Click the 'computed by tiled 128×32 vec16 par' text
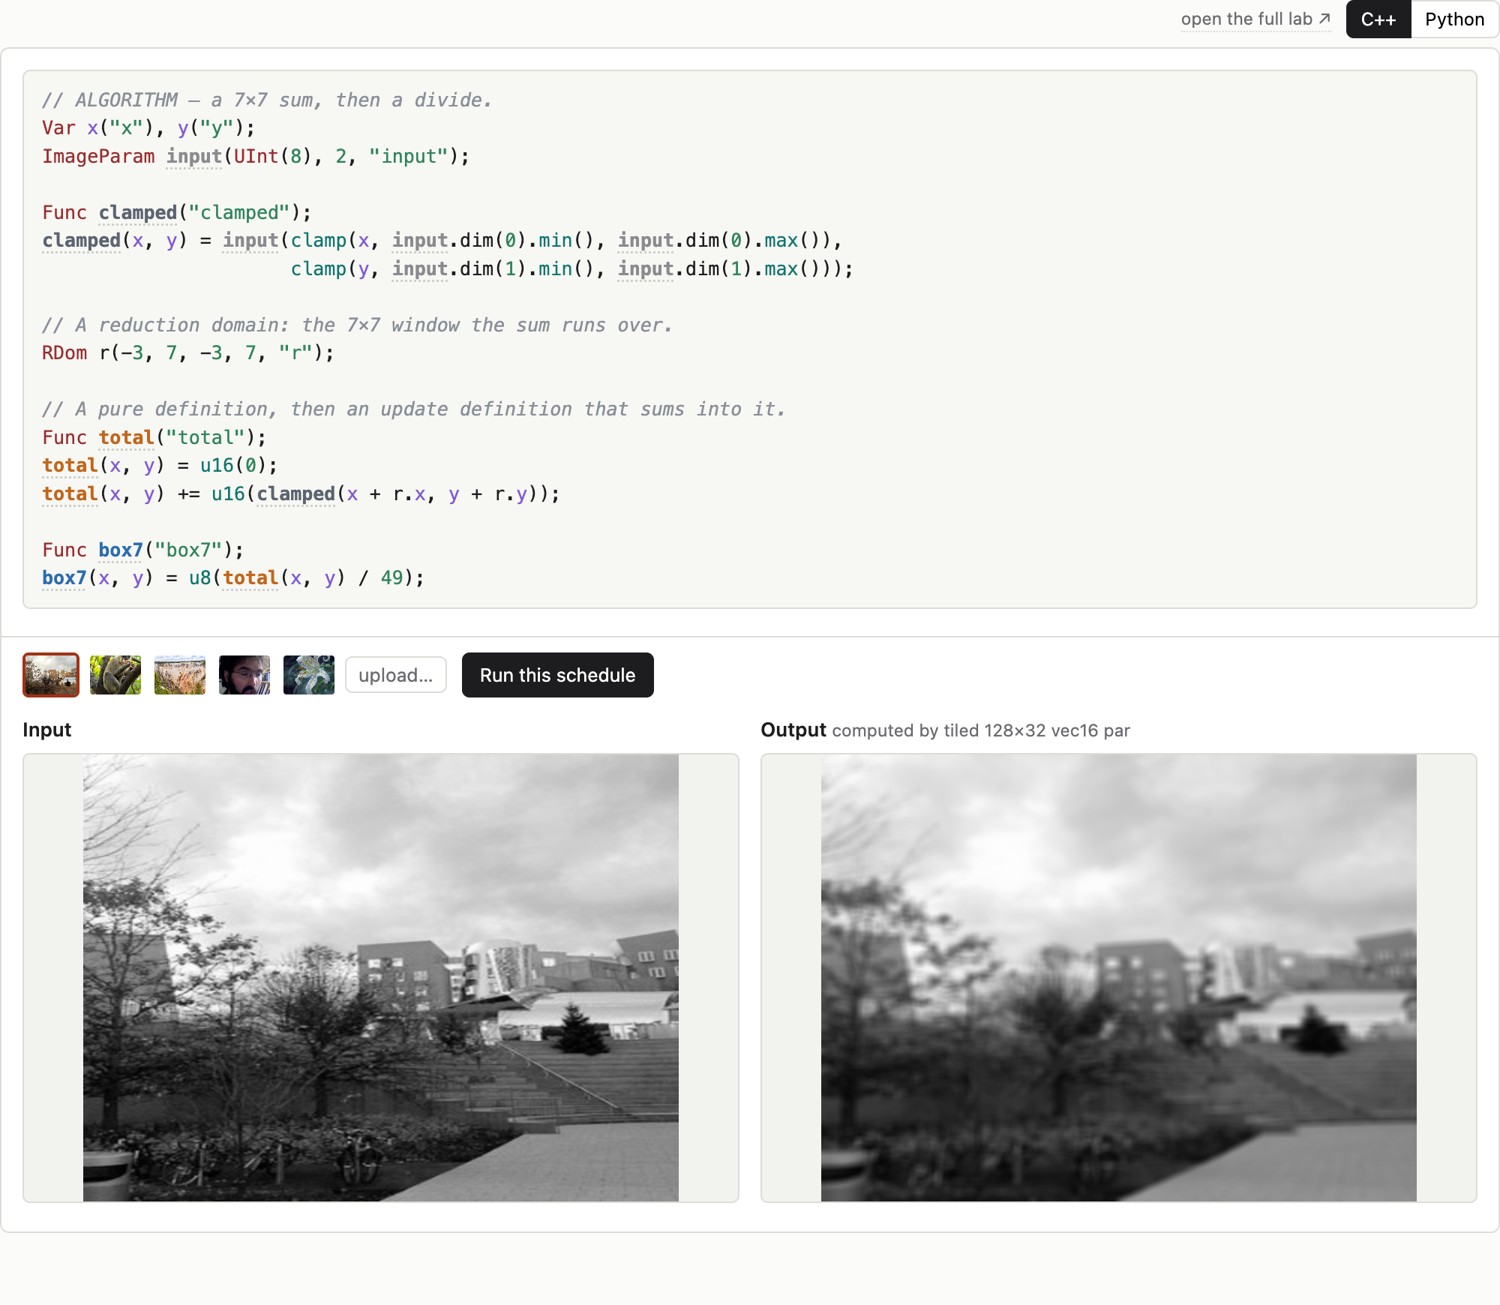This screenshot has width=1500, height=1305. click(x=981, y=731)
